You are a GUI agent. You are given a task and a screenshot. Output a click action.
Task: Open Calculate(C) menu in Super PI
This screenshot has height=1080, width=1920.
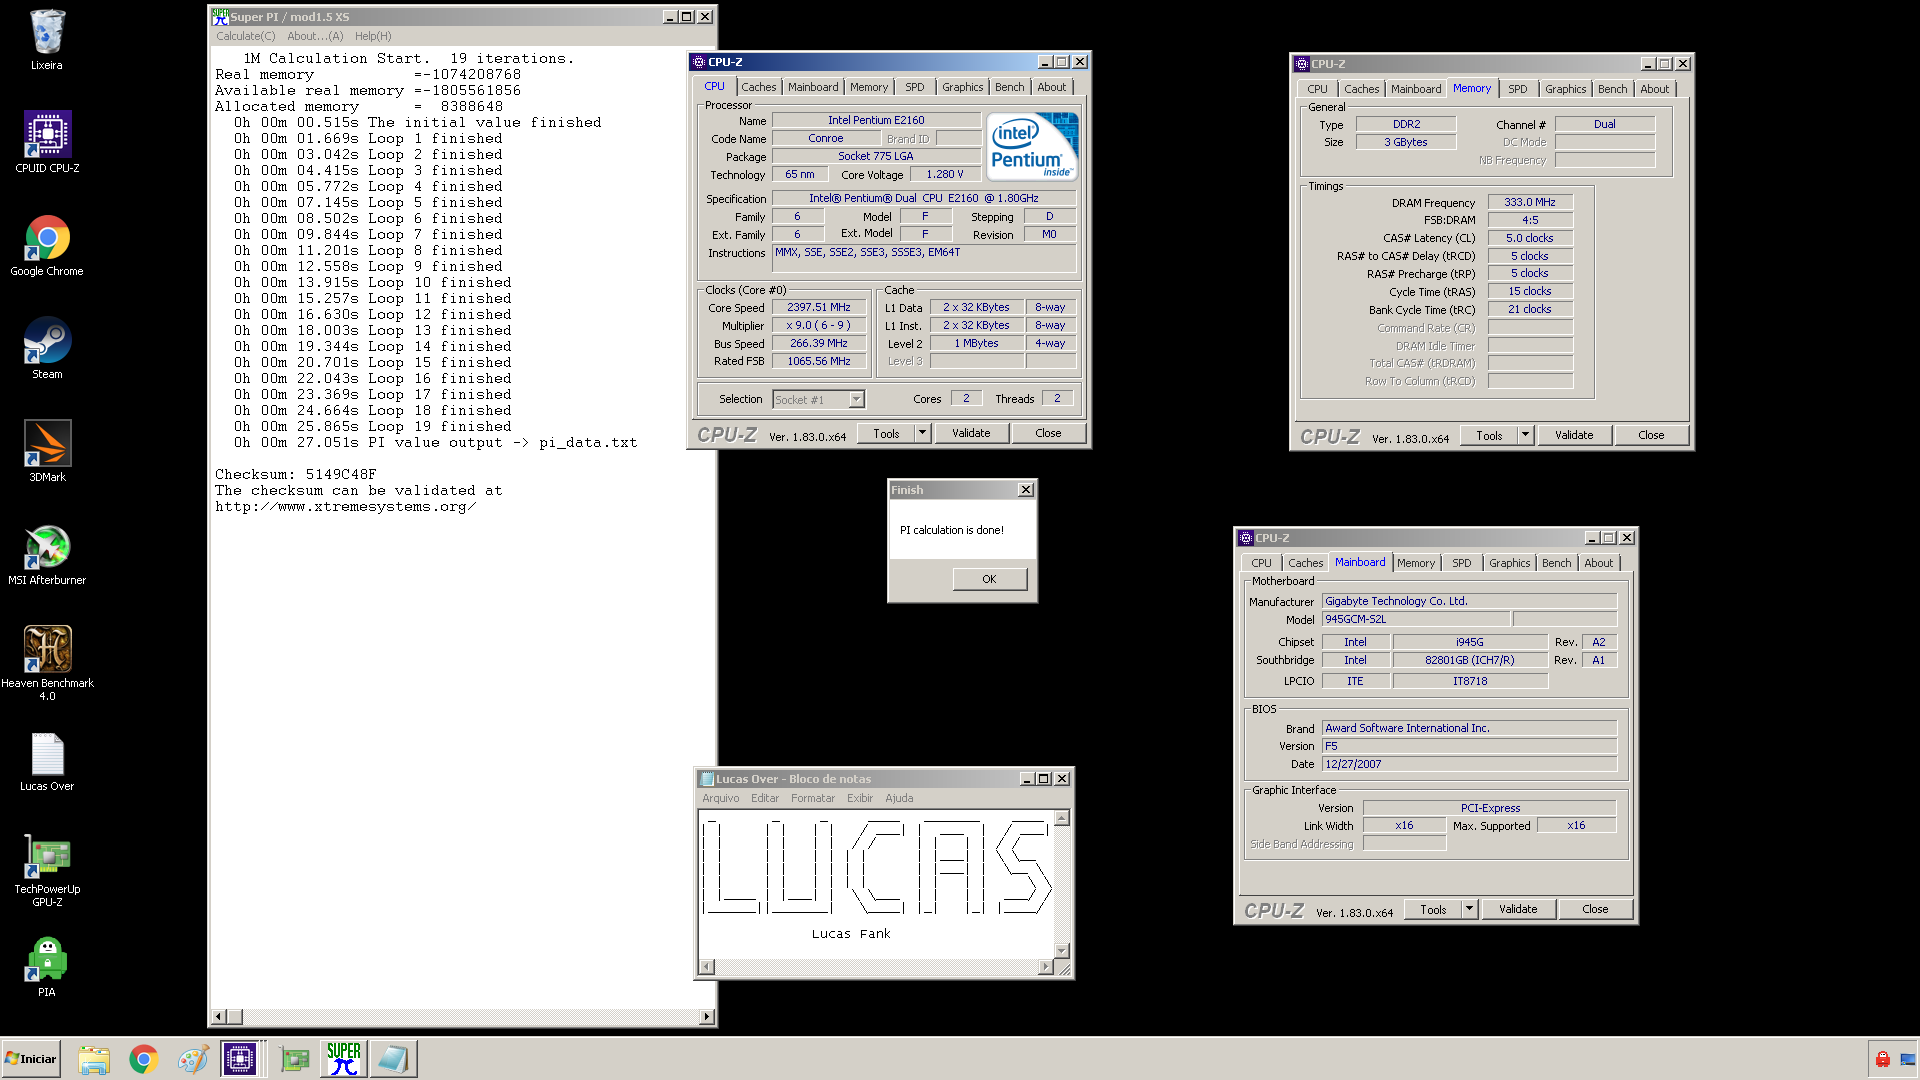click(246, 36)
